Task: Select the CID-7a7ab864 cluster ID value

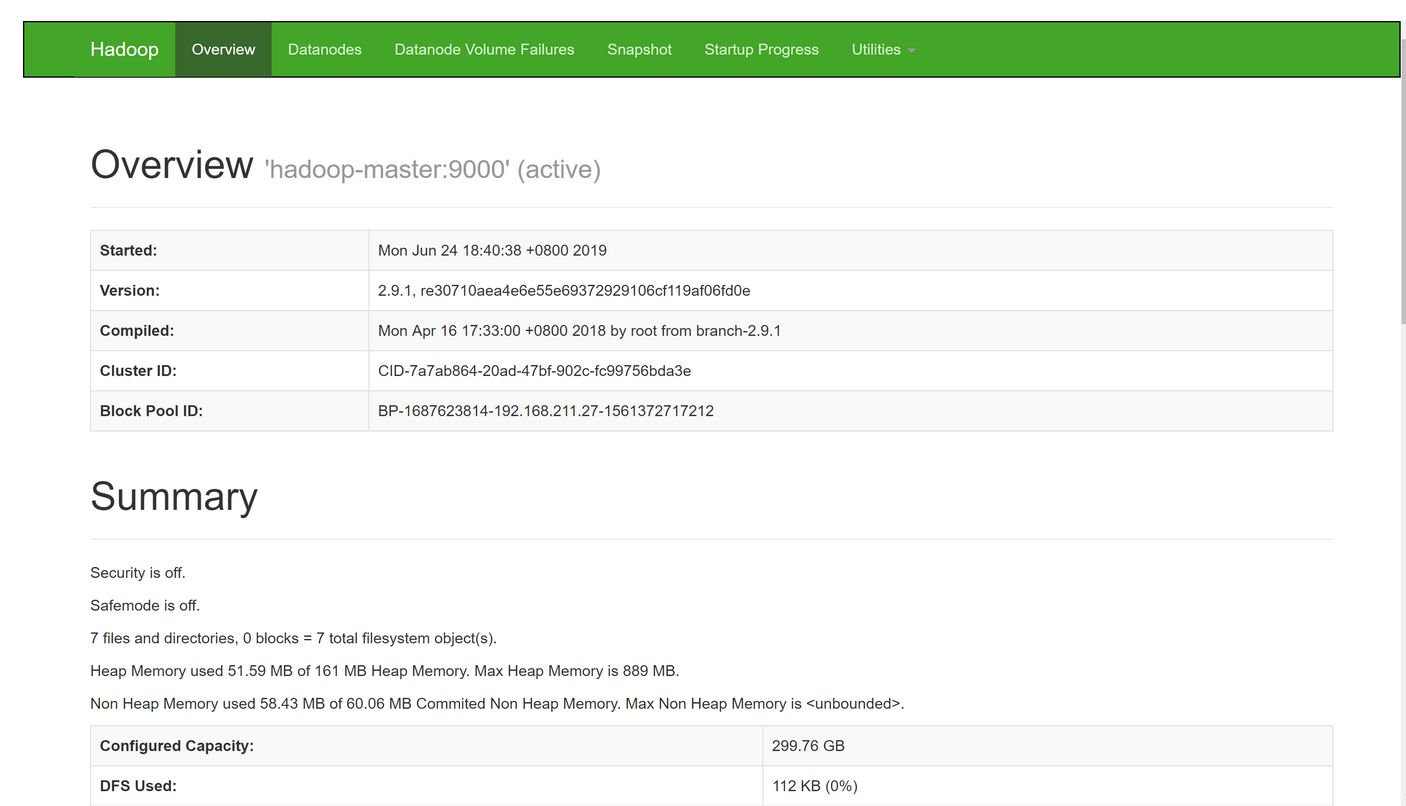Action: [534, 370]
